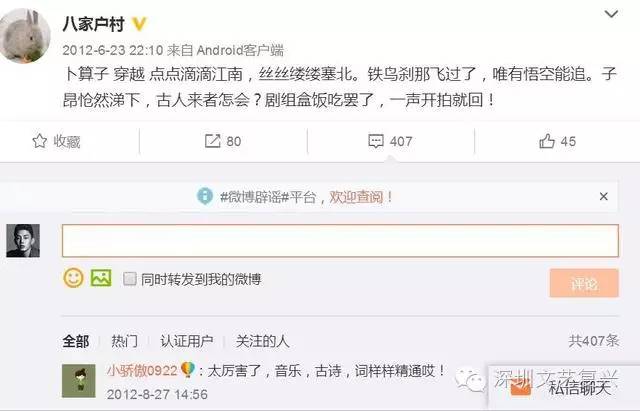Open 八家户村 profile name link
The height and width of the screenshot is (411, 640).
point(93,24)
